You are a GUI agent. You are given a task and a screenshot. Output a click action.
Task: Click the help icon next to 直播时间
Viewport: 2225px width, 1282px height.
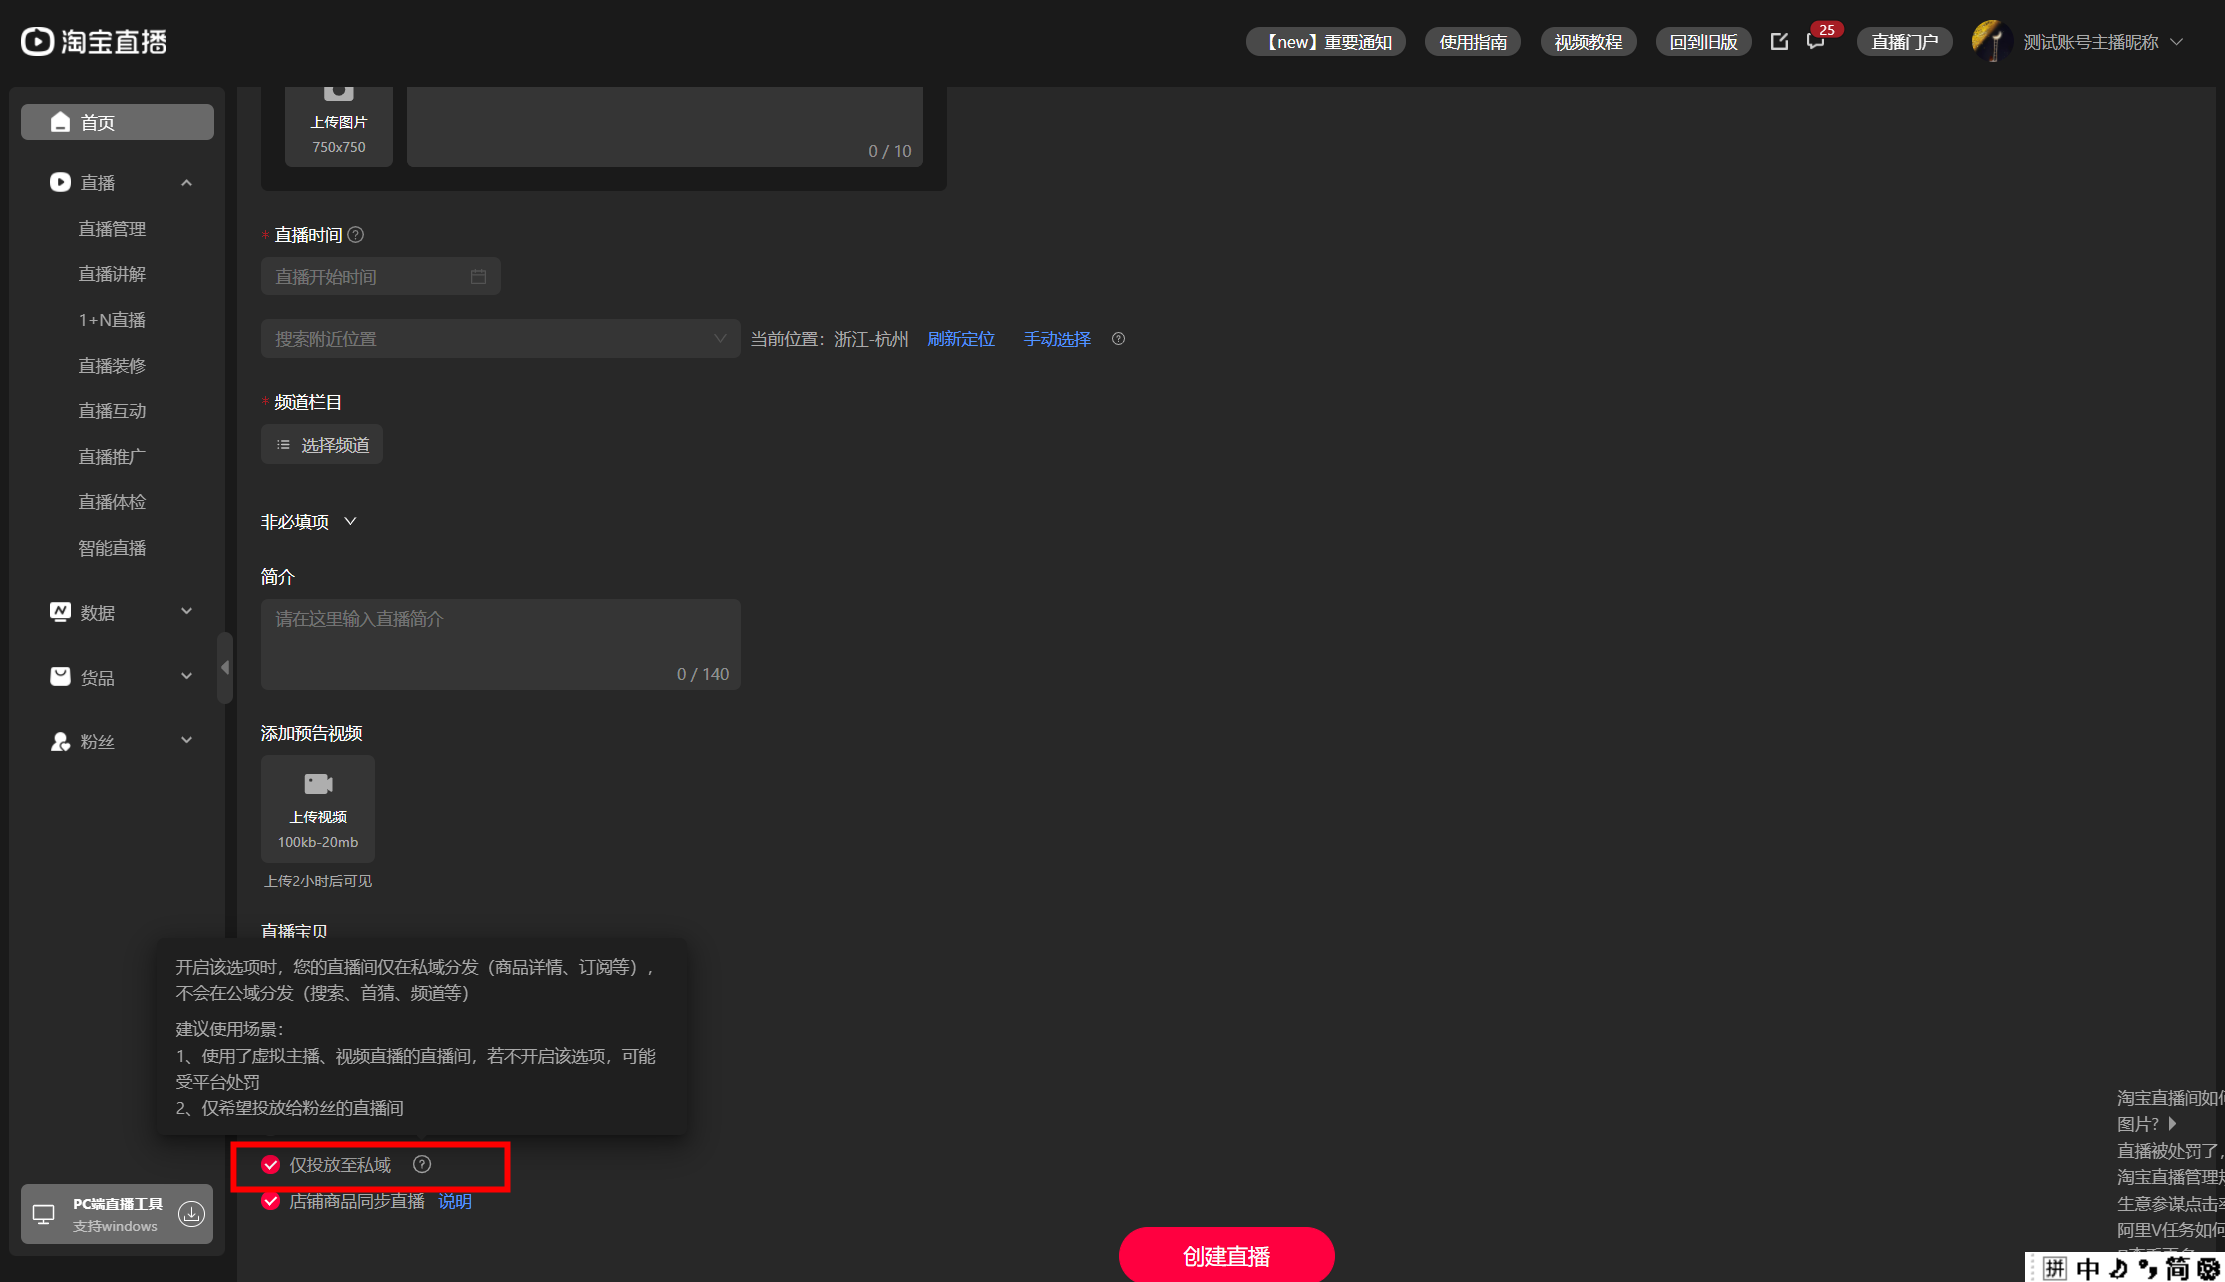pyautogui.click(x=356, y=235)
